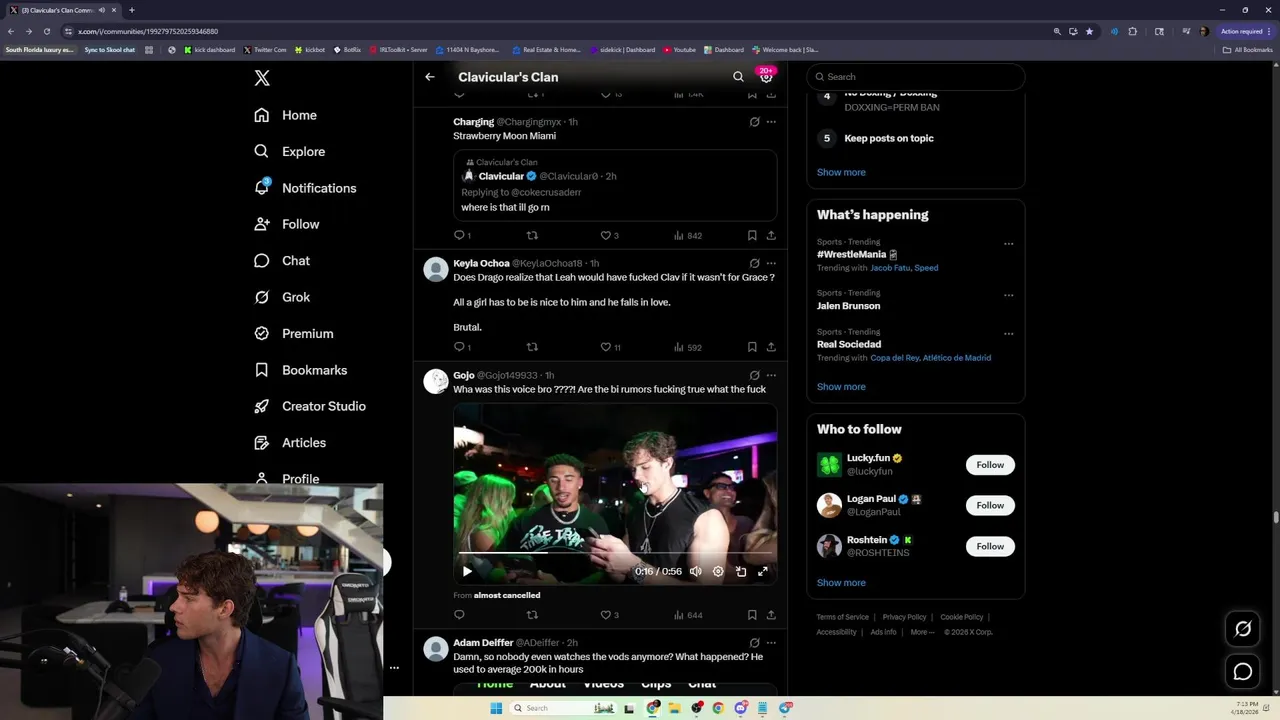Open Notifications in the sidebar

click(x=305, y=188)
